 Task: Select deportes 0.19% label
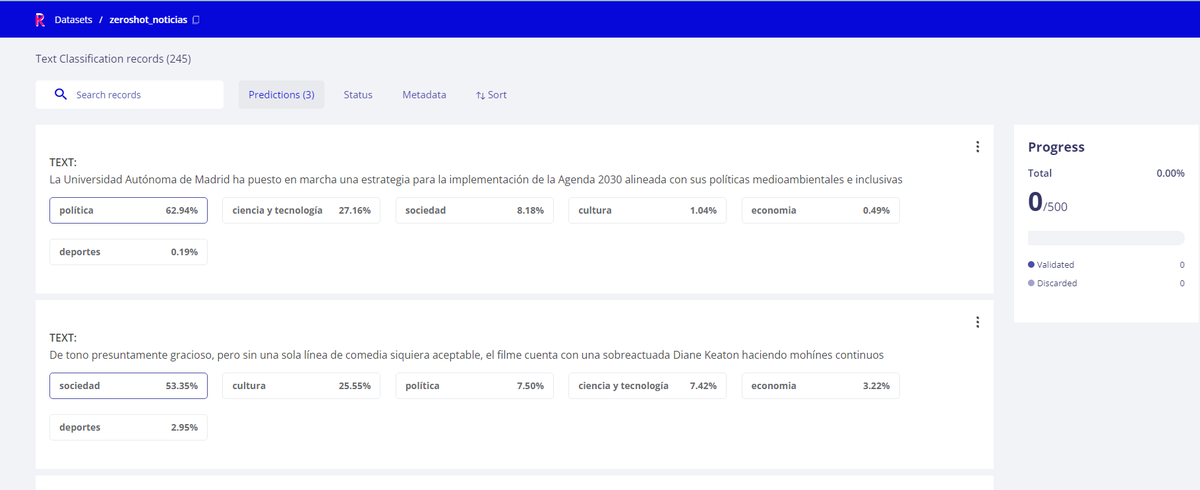[x=128, y=252]
